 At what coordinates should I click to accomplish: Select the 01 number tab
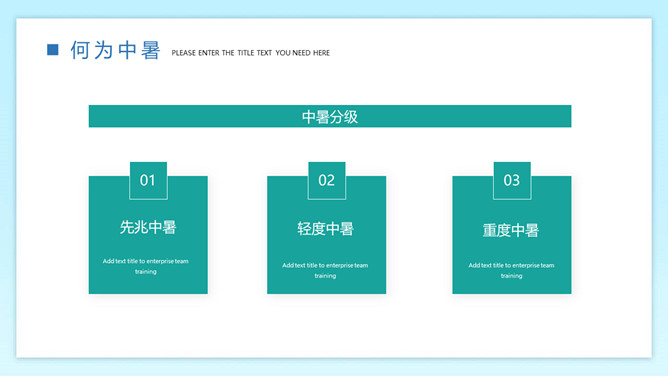pyautogui.click(x=148, y=181)
